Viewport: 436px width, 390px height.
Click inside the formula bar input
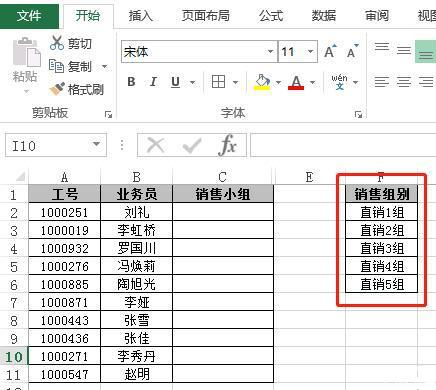tap(343, 145)
